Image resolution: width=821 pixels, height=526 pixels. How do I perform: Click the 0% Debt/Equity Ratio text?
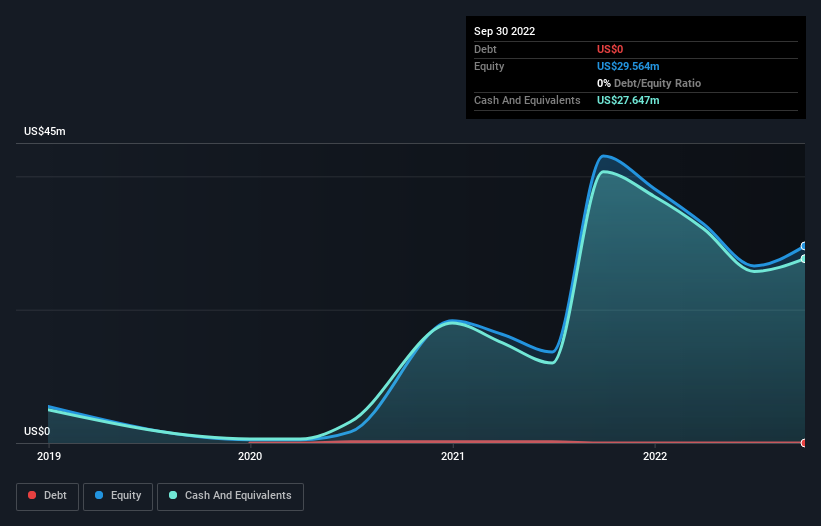click(x=649, y=83)
